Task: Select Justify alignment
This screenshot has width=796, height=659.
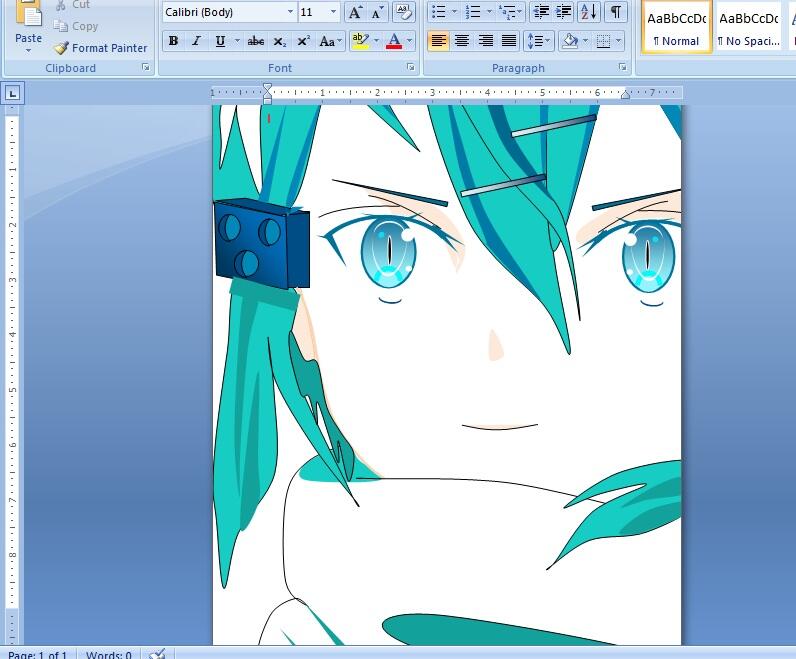Action: coord(509,41)
